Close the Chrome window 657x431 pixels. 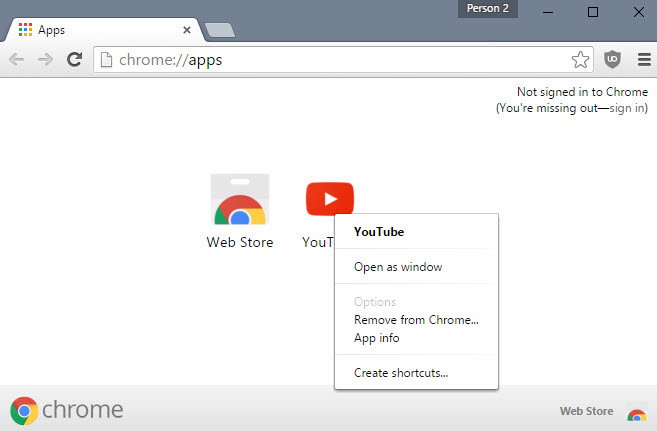(639, 12)
